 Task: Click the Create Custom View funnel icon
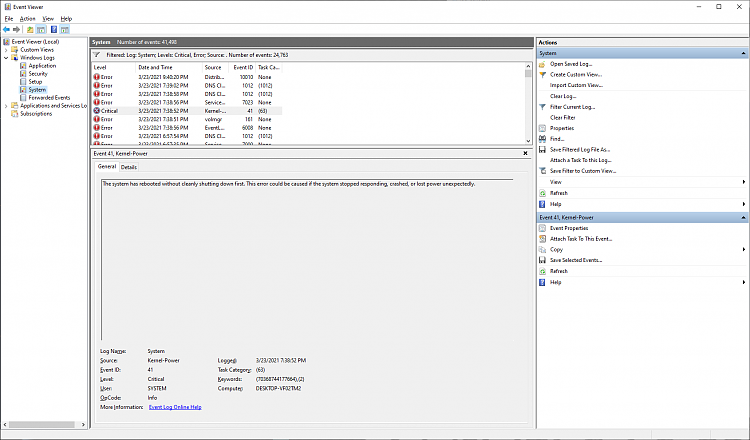pyautogui.click(x=542, y=75)
